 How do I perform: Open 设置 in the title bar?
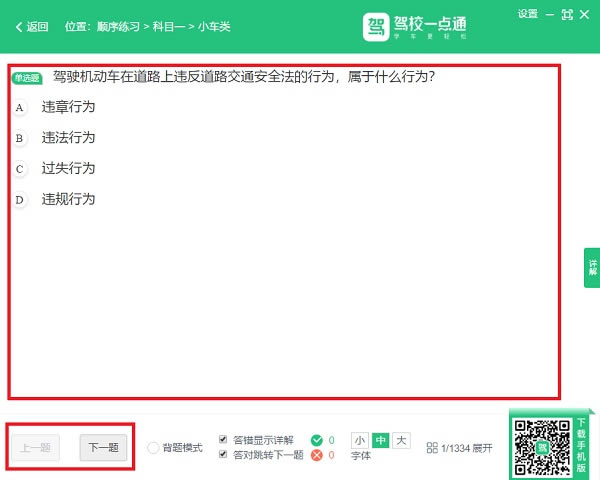pos(528,14)
